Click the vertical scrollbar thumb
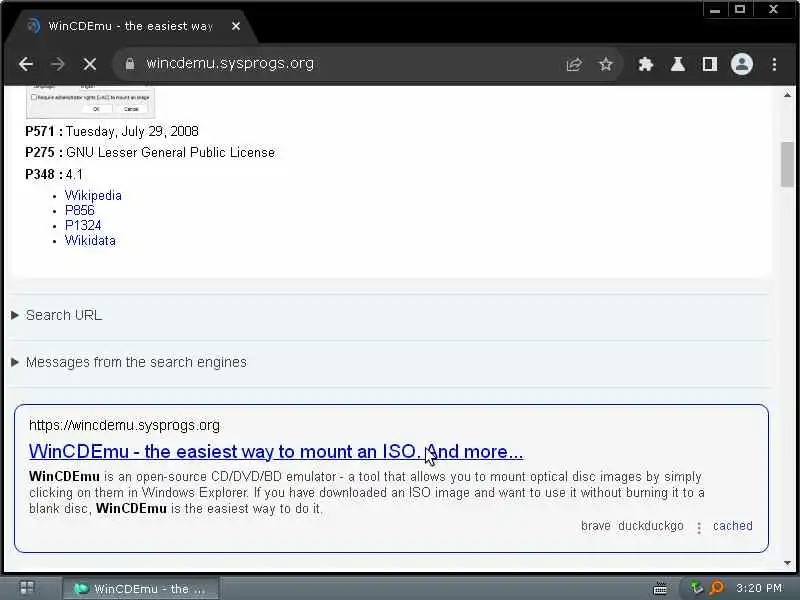This screenshot has width=800, height=600. 787,164
